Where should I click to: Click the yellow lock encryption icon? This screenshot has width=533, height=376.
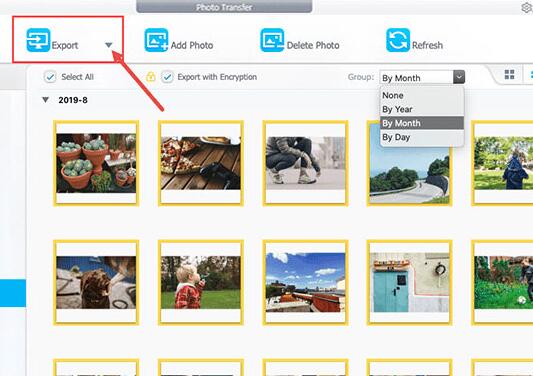[151, 77]
